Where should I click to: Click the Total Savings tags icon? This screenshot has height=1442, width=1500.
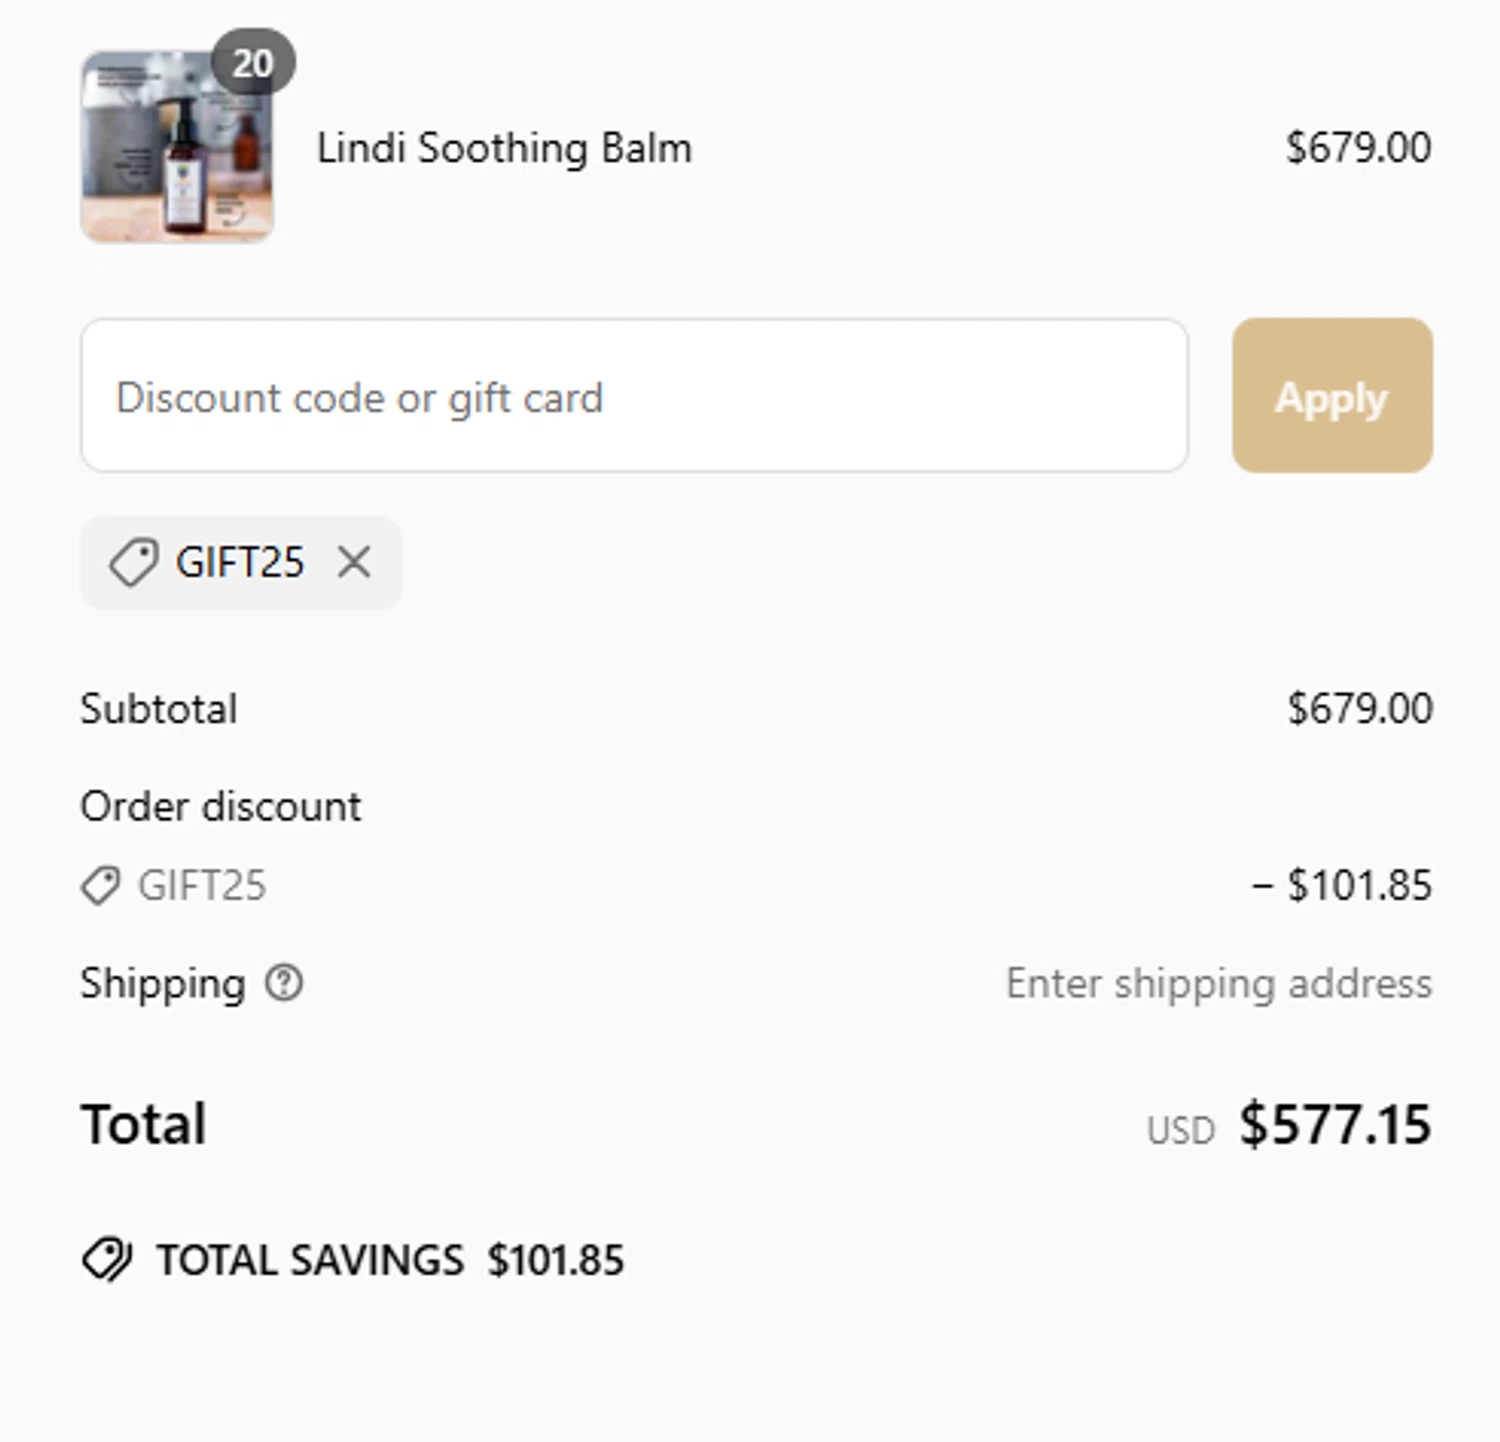[x=106, y=1260]
